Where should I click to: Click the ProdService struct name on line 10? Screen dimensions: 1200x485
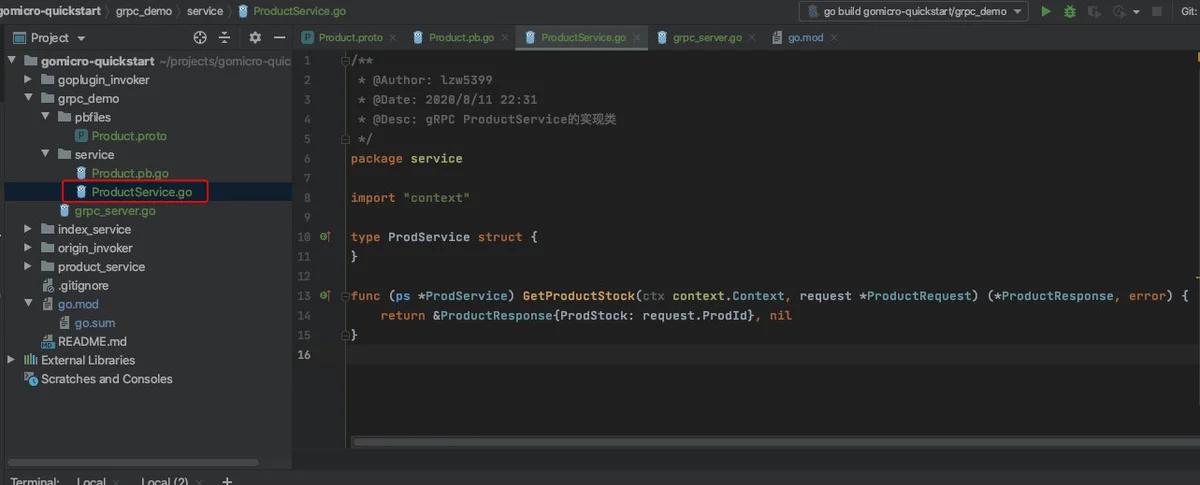point(428,237)
